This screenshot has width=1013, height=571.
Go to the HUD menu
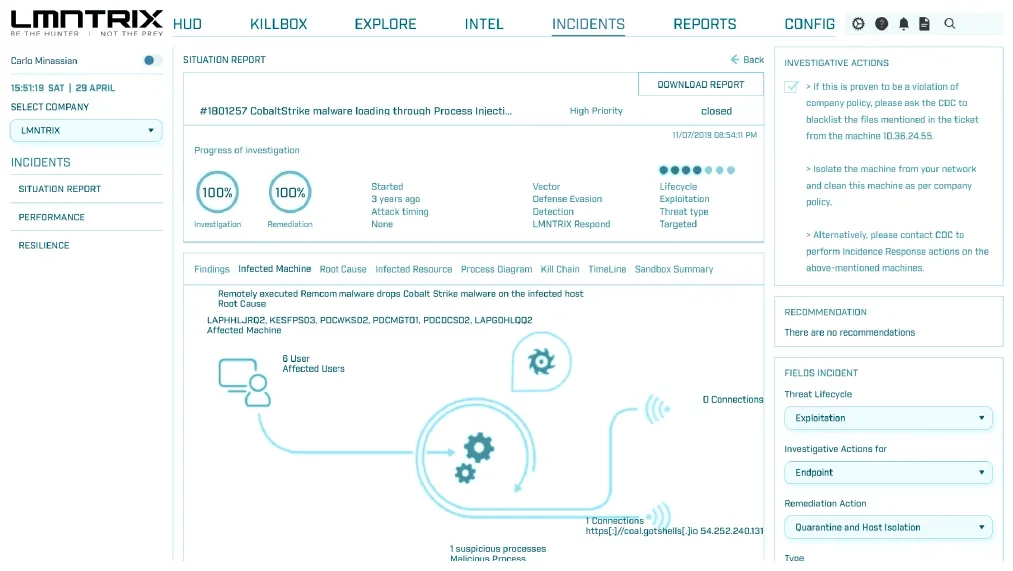pyautogui.click(x=187, y=25)
